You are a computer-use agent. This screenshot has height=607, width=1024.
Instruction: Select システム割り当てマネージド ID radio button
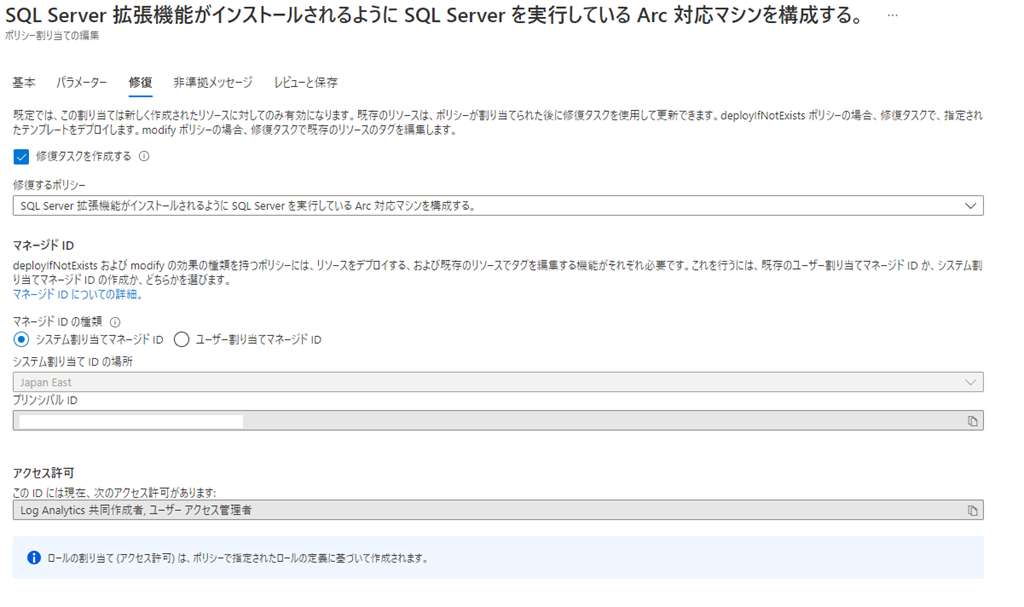21,340
